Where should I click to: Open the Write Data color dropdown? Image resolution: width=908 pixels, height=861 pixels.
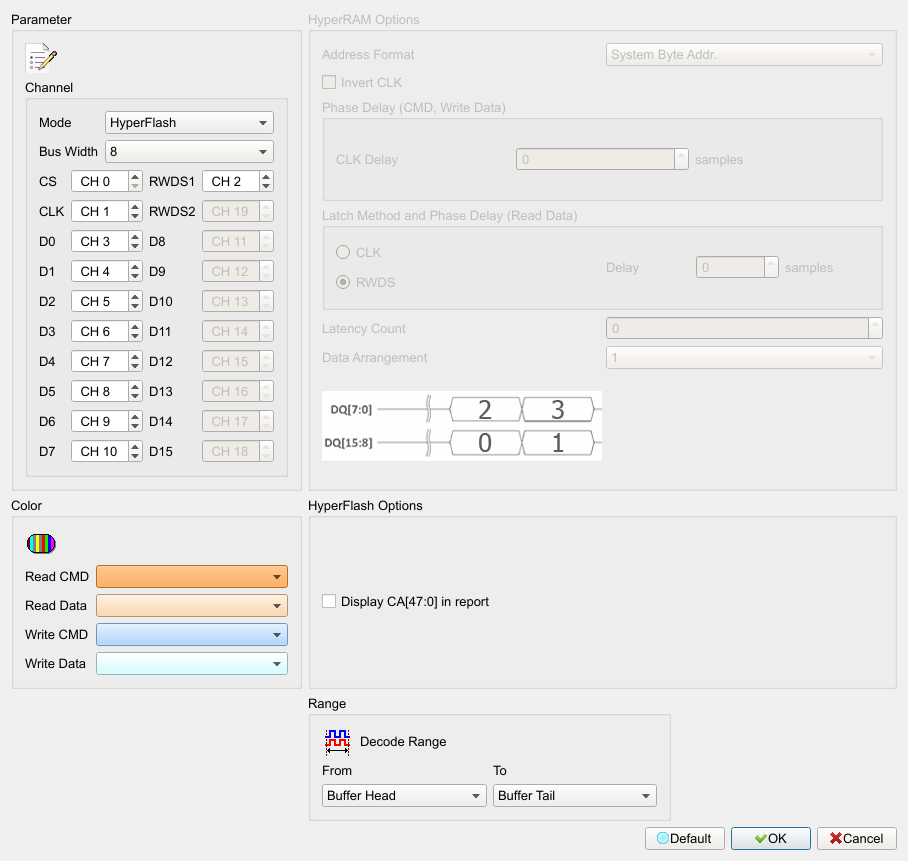(x=192, y=664)
